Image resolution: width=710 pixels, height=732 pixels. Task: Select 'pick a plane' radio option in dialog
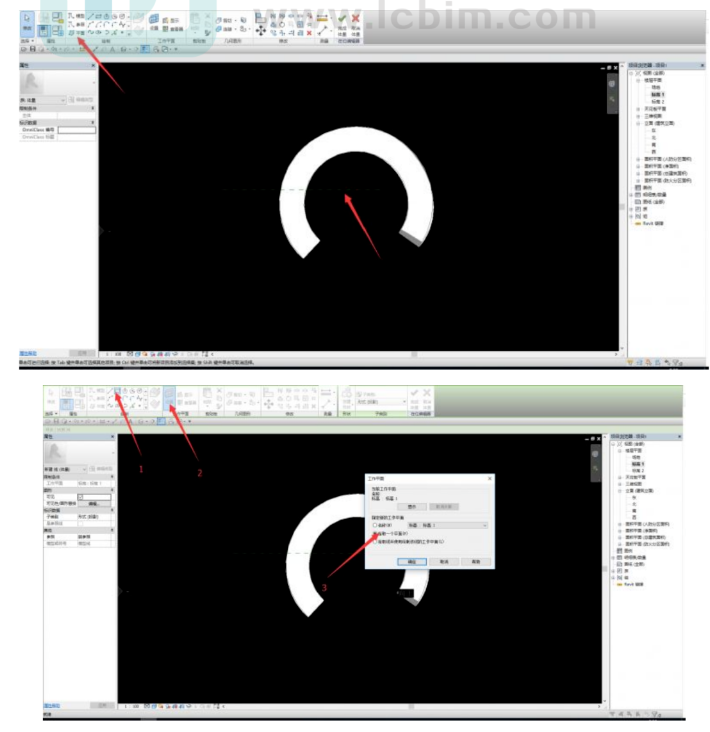[x=375, y=533]
